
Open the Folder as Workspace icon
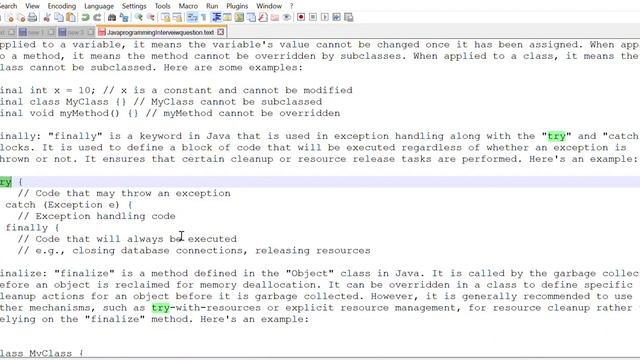tap(275, 18)
